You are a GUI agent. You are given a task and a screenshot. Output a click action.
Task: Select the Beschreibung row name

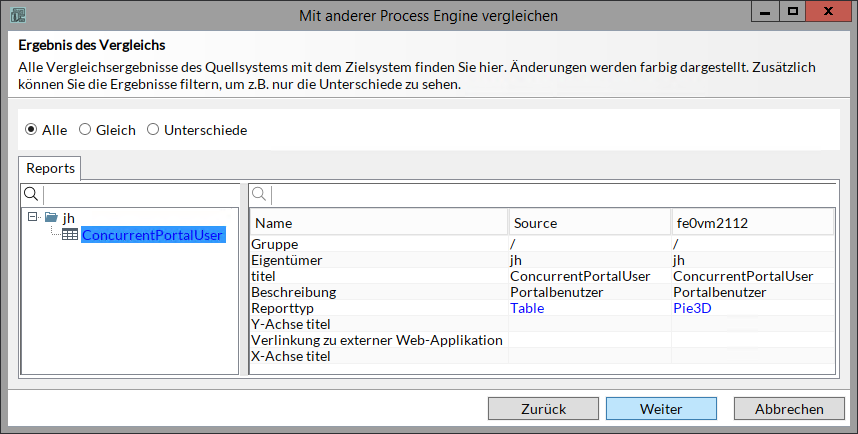coord(294,292)
